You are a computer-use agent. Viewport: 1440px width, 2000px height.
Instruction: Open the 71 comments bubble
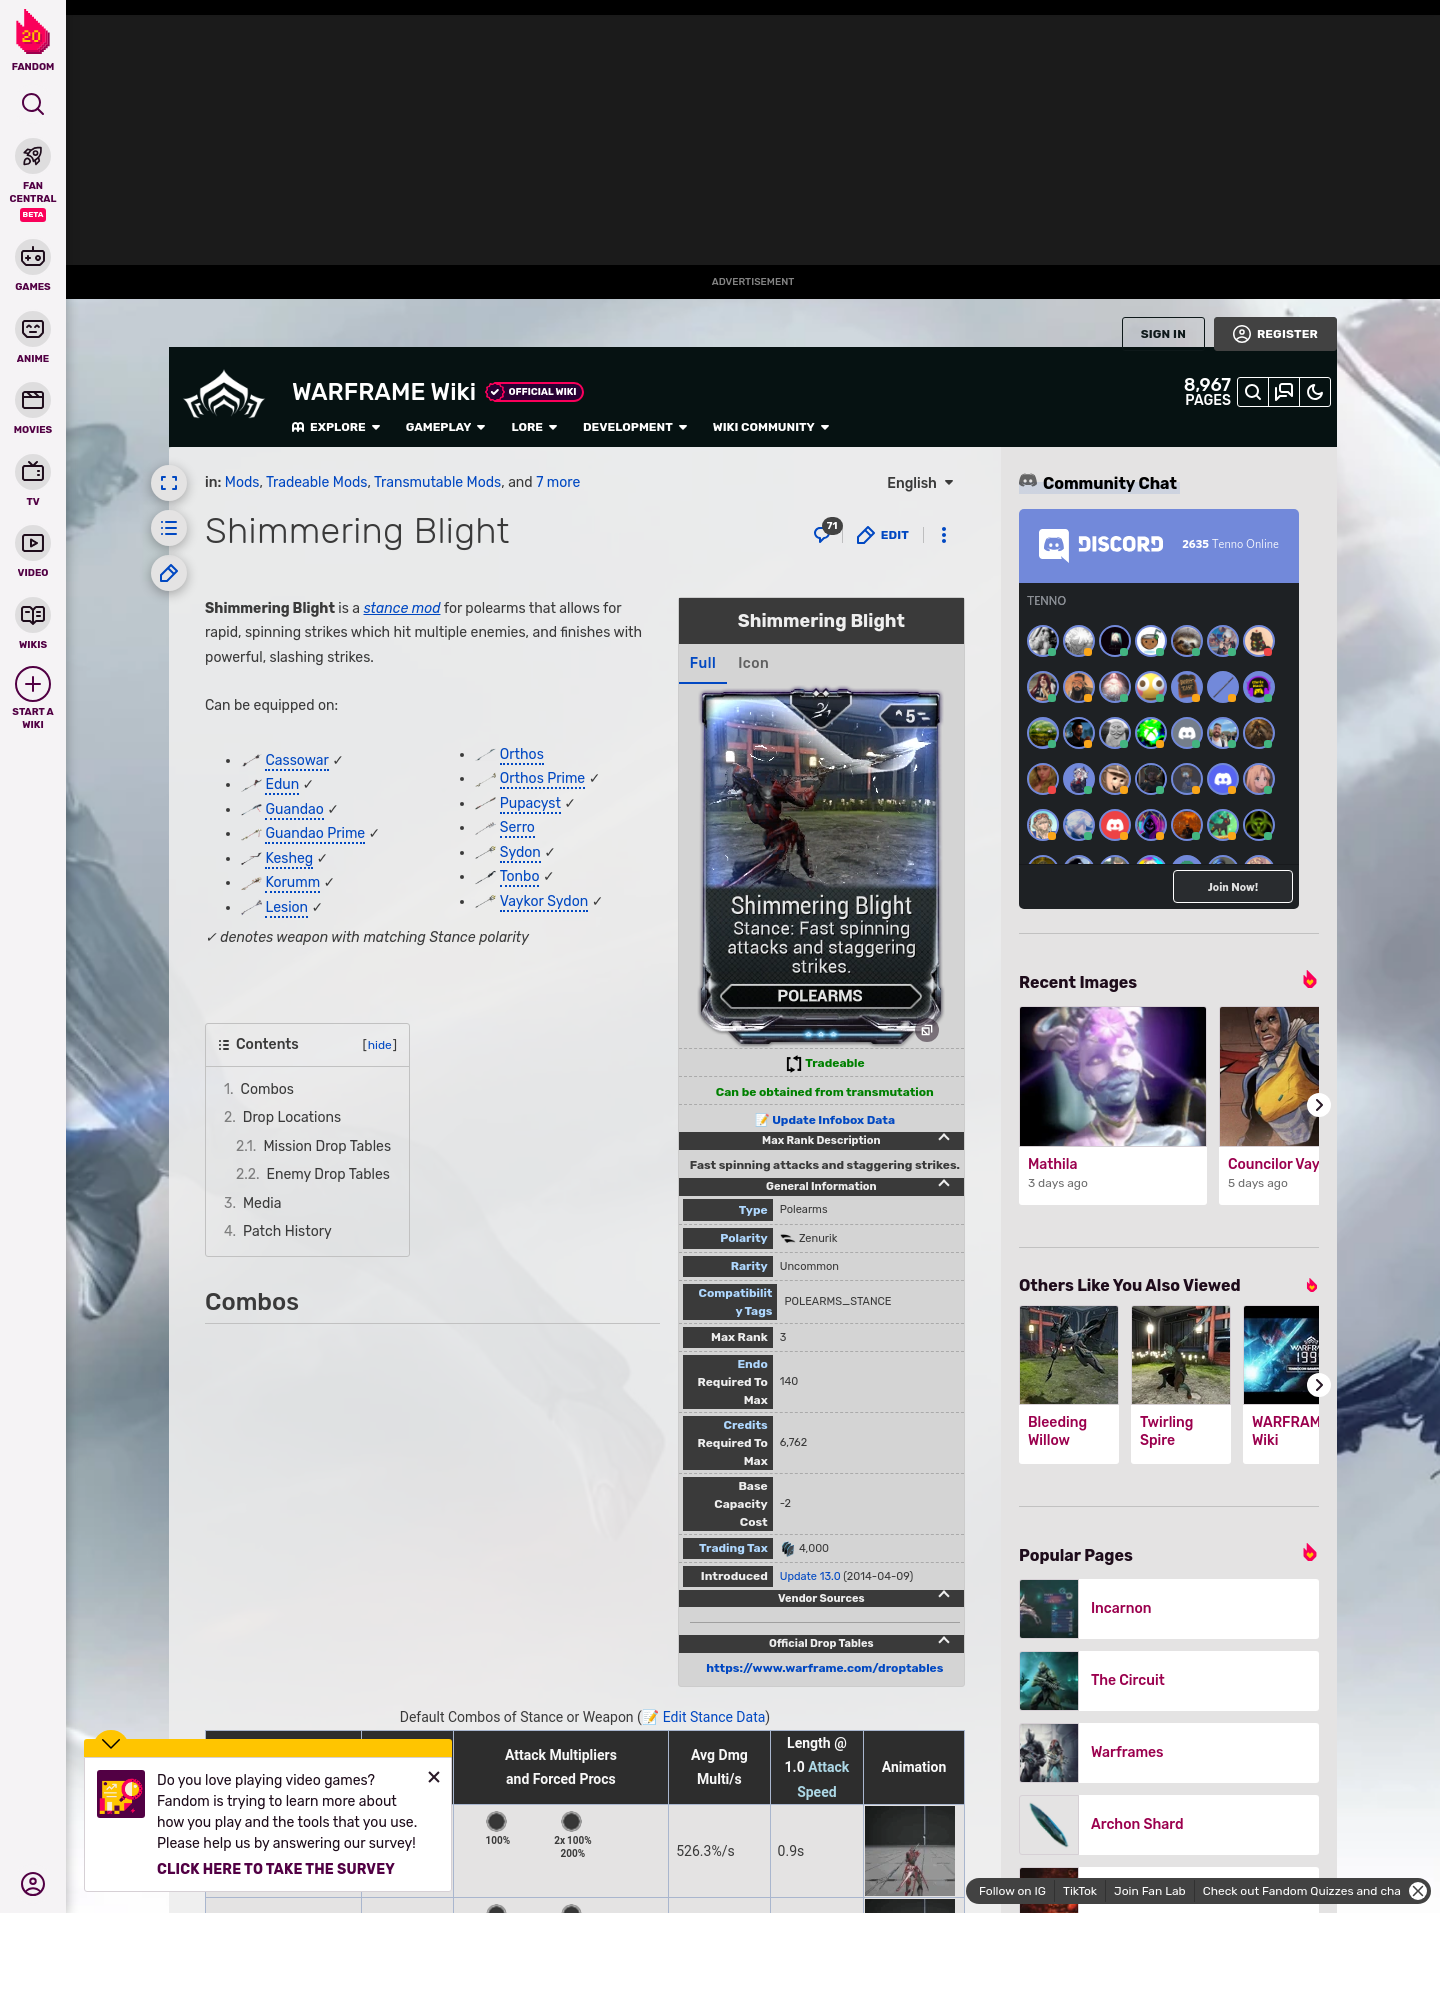[x=827, y=531]
